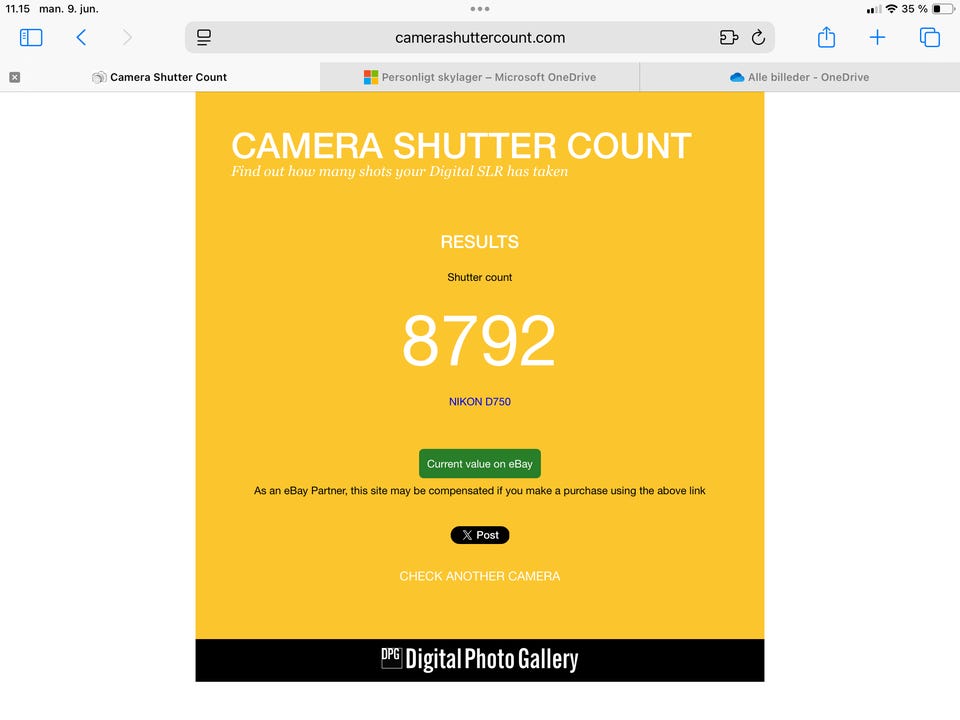Click the extensions icon in address bar
This screenshot has width=960, height=720.
point(729,37)
